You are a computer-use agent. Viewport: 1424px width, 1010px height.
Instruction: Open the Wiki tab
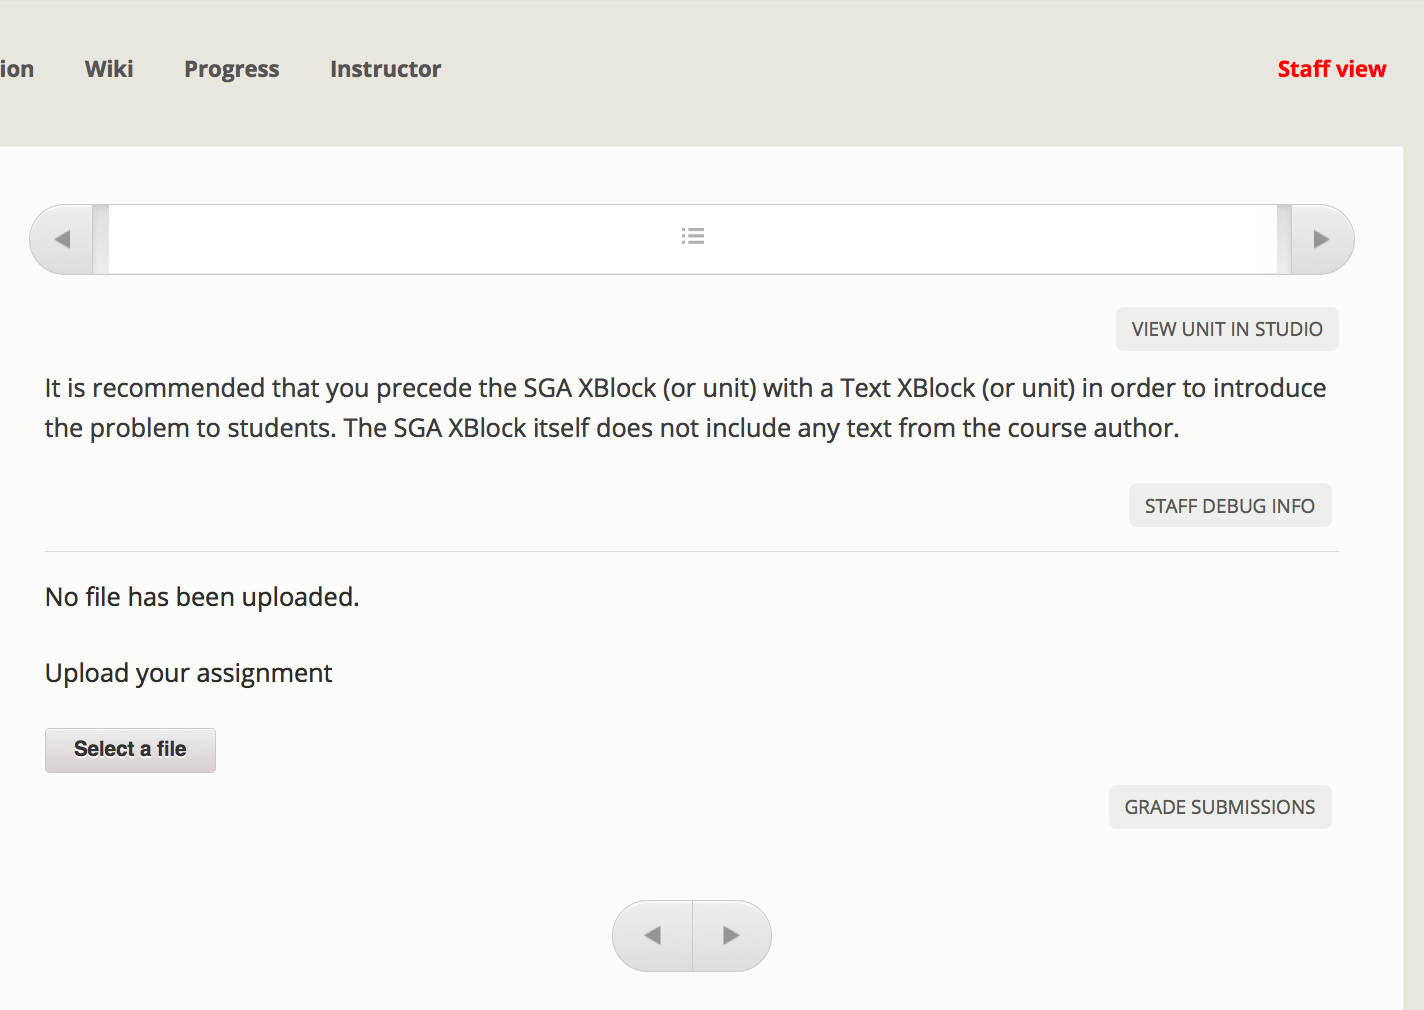[109, 69]
